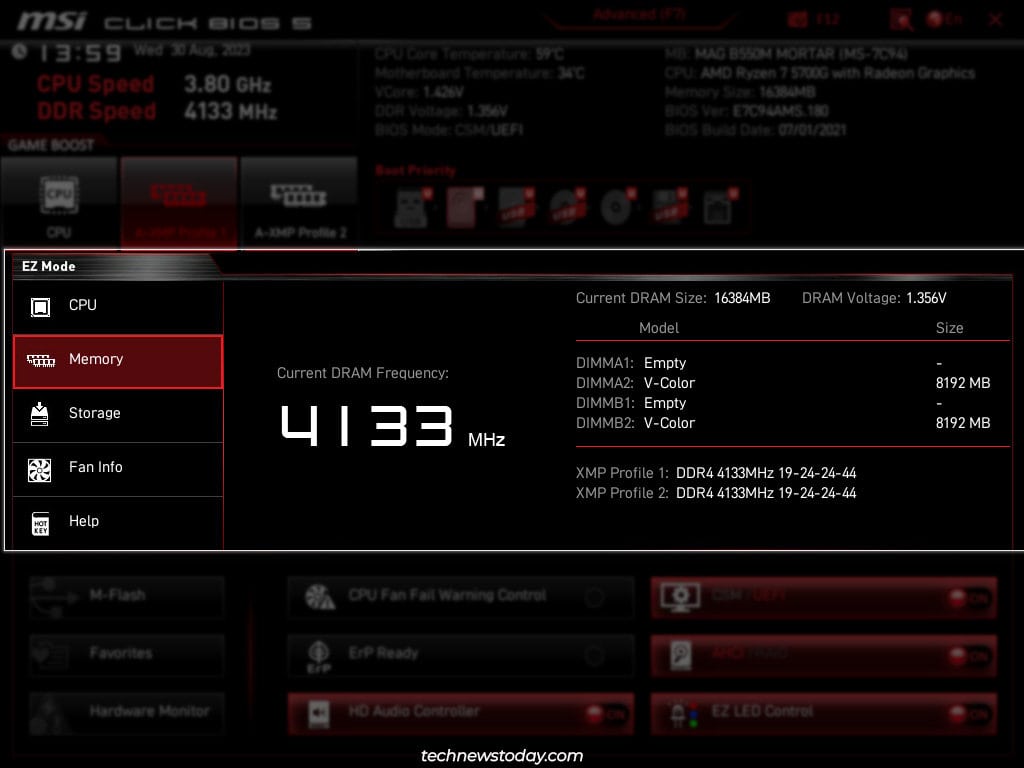
Task: Click the Size column header
Action: tap(950, 328)
